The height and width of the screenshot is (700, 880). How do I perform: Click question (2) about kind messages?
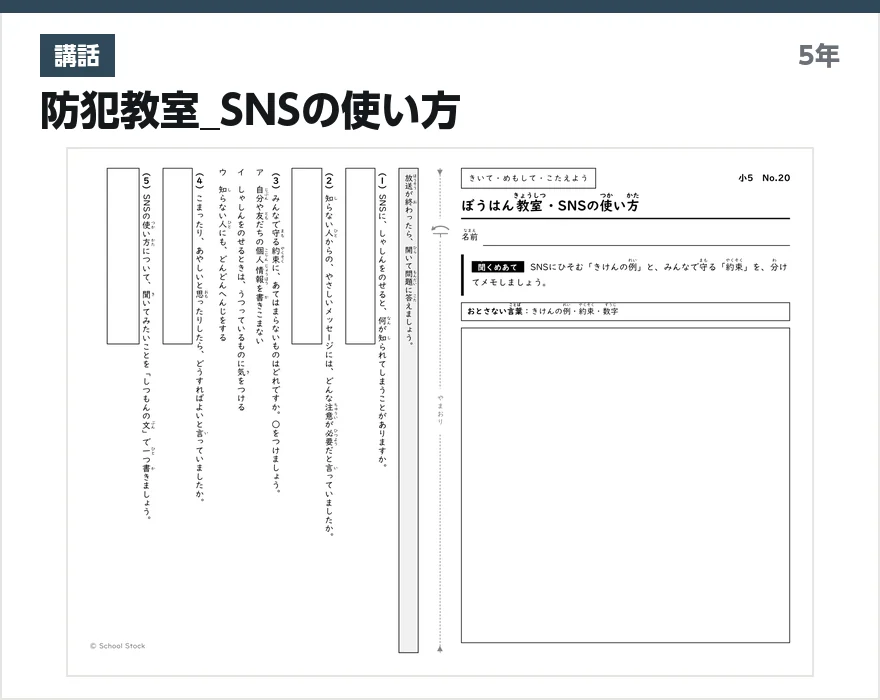329,355
